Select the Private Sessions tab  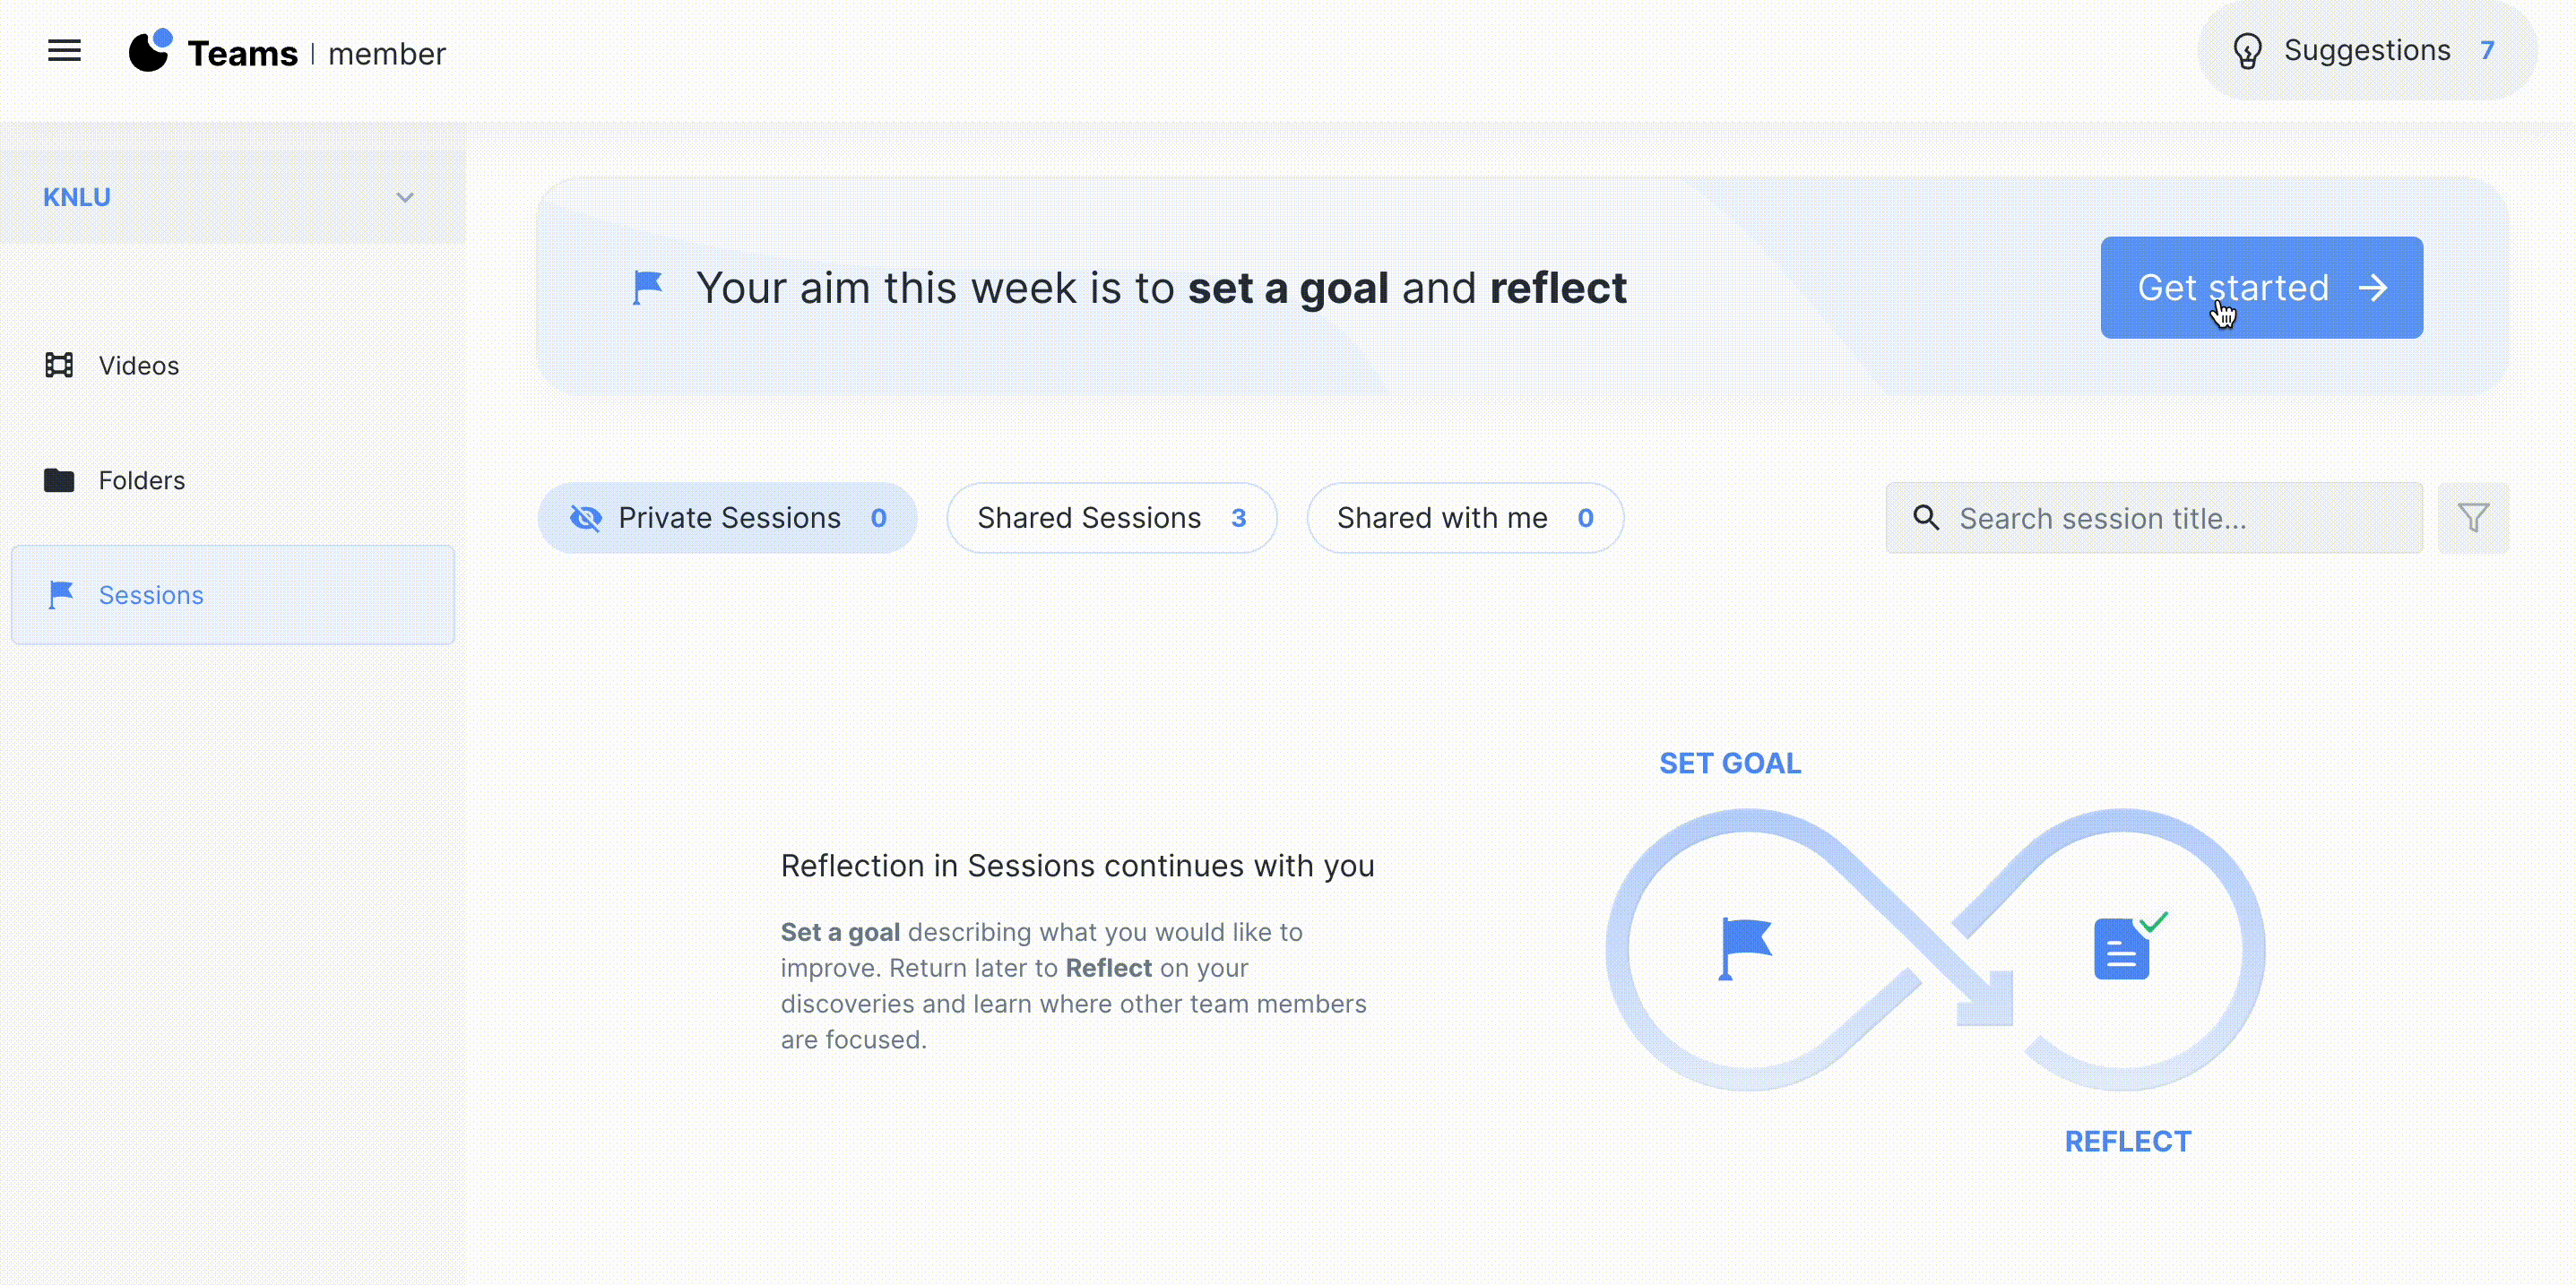click(727, 518)
